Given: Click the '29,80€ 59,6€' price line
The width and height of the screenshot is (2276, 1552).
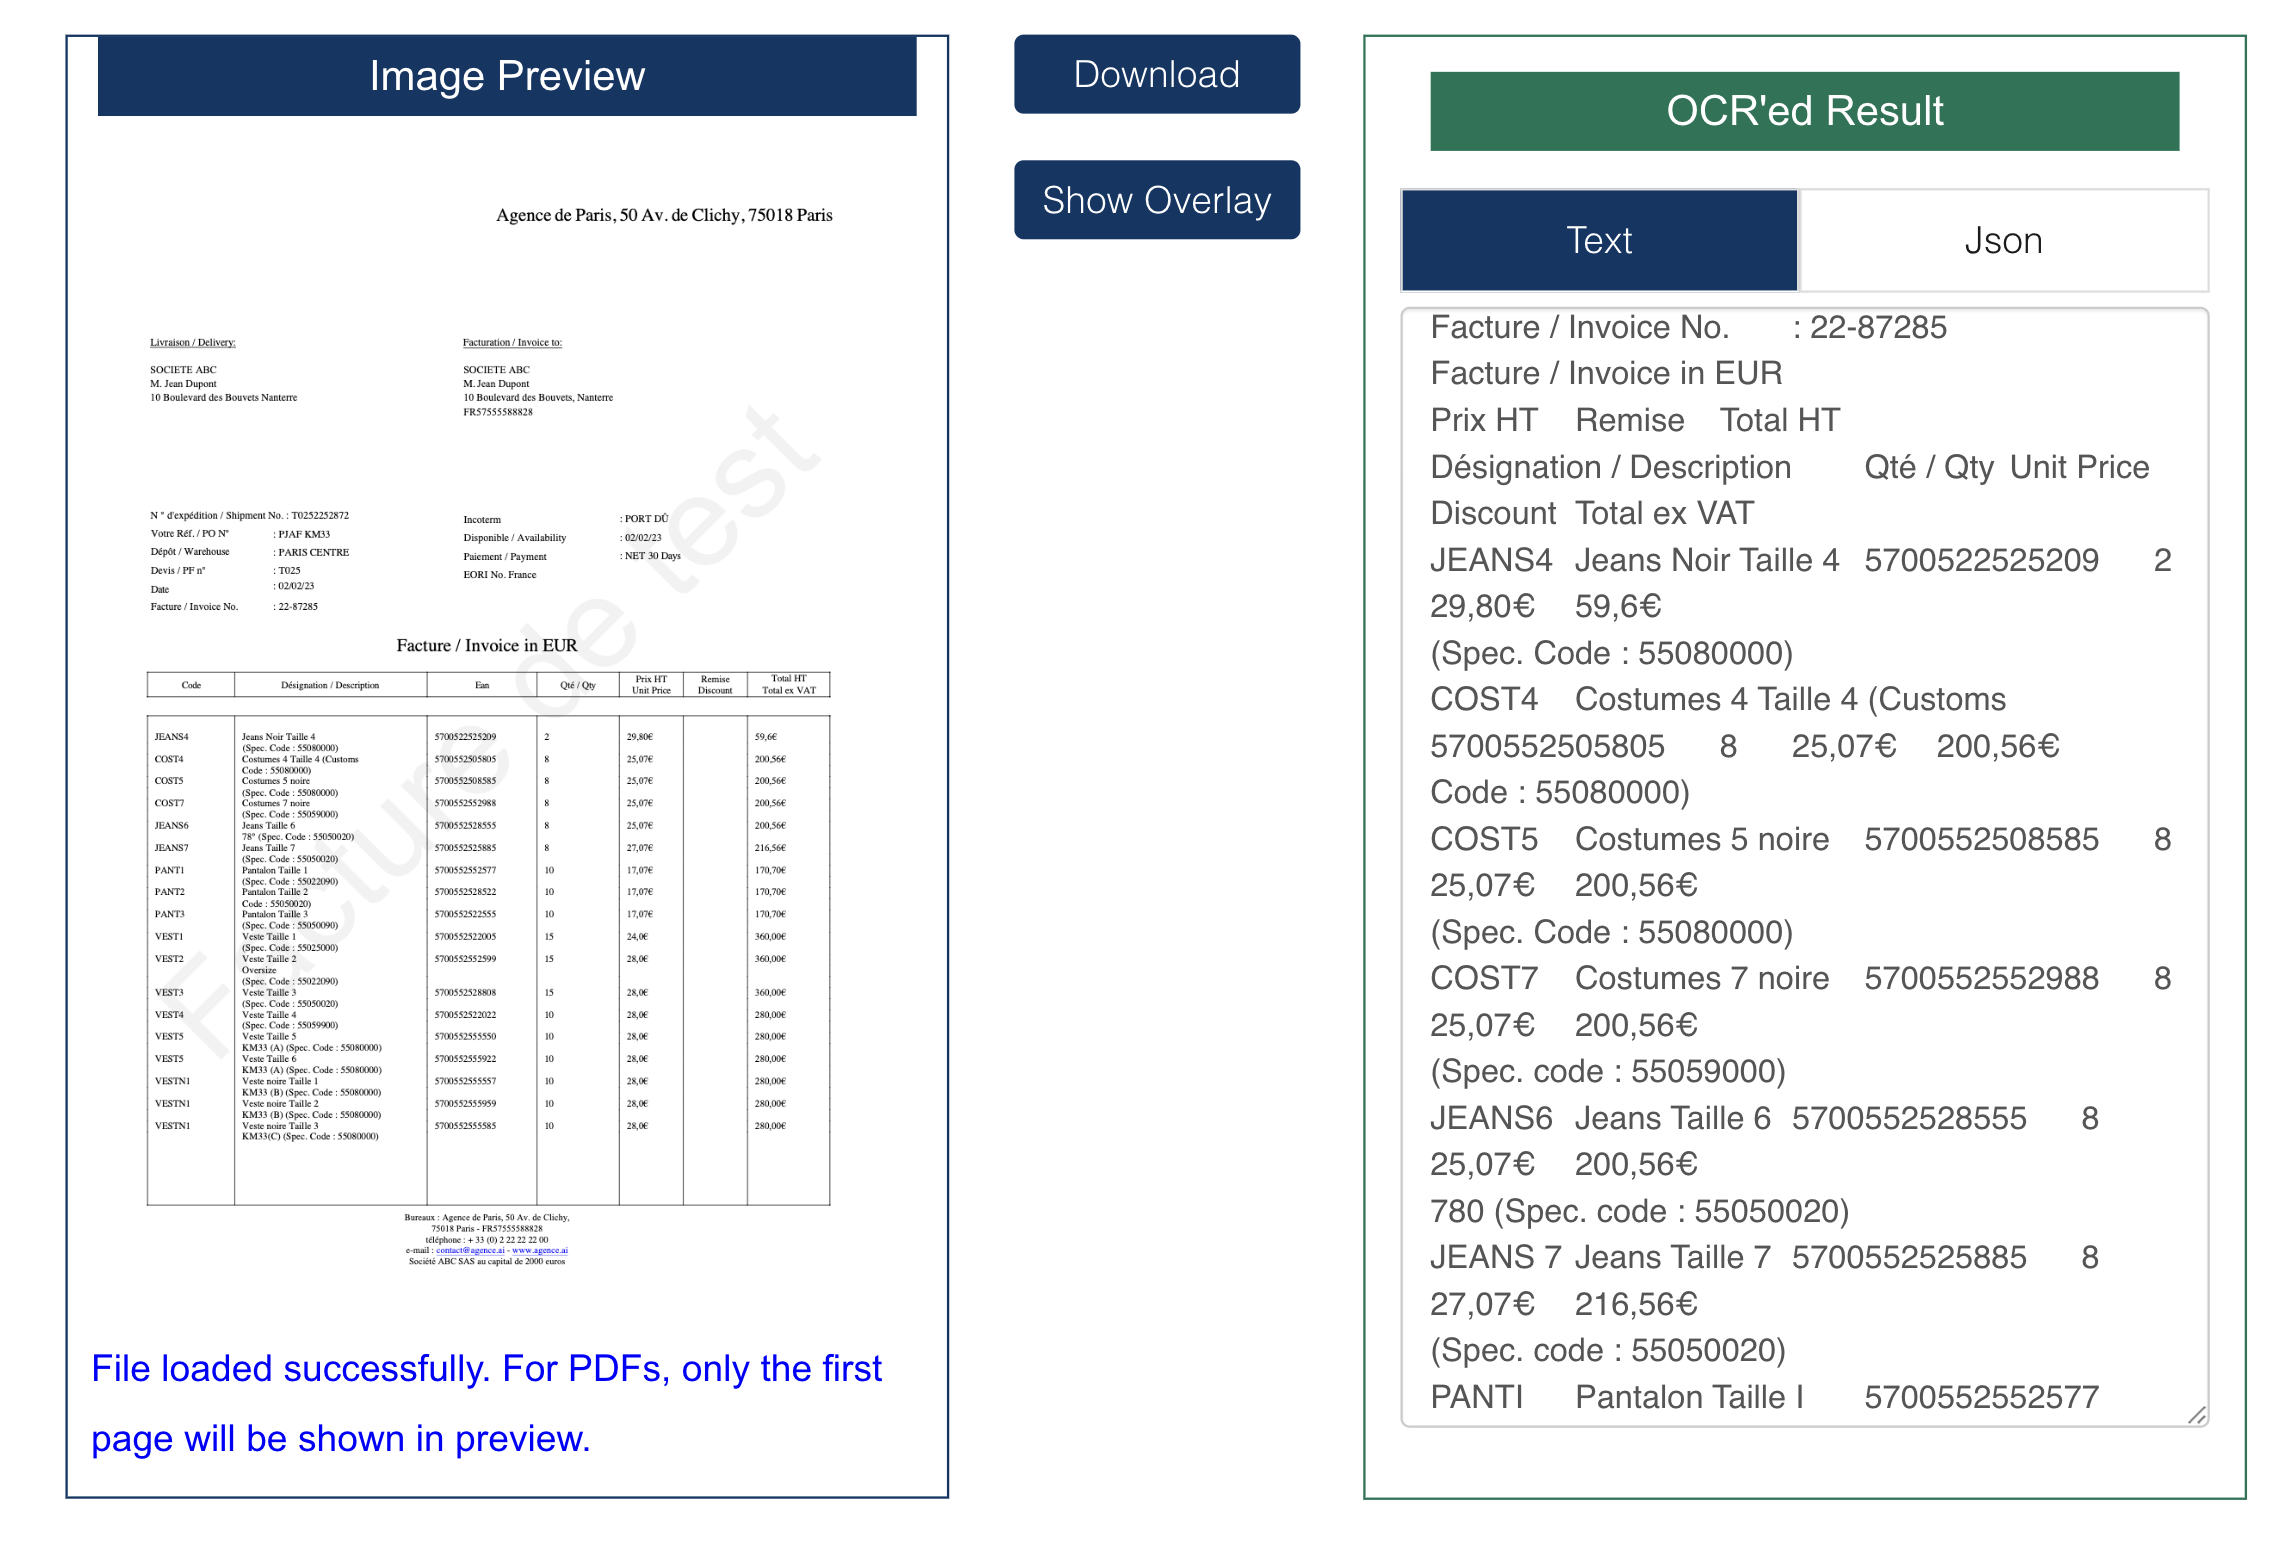Looking at the screenshot, I should pos(1546,606).
